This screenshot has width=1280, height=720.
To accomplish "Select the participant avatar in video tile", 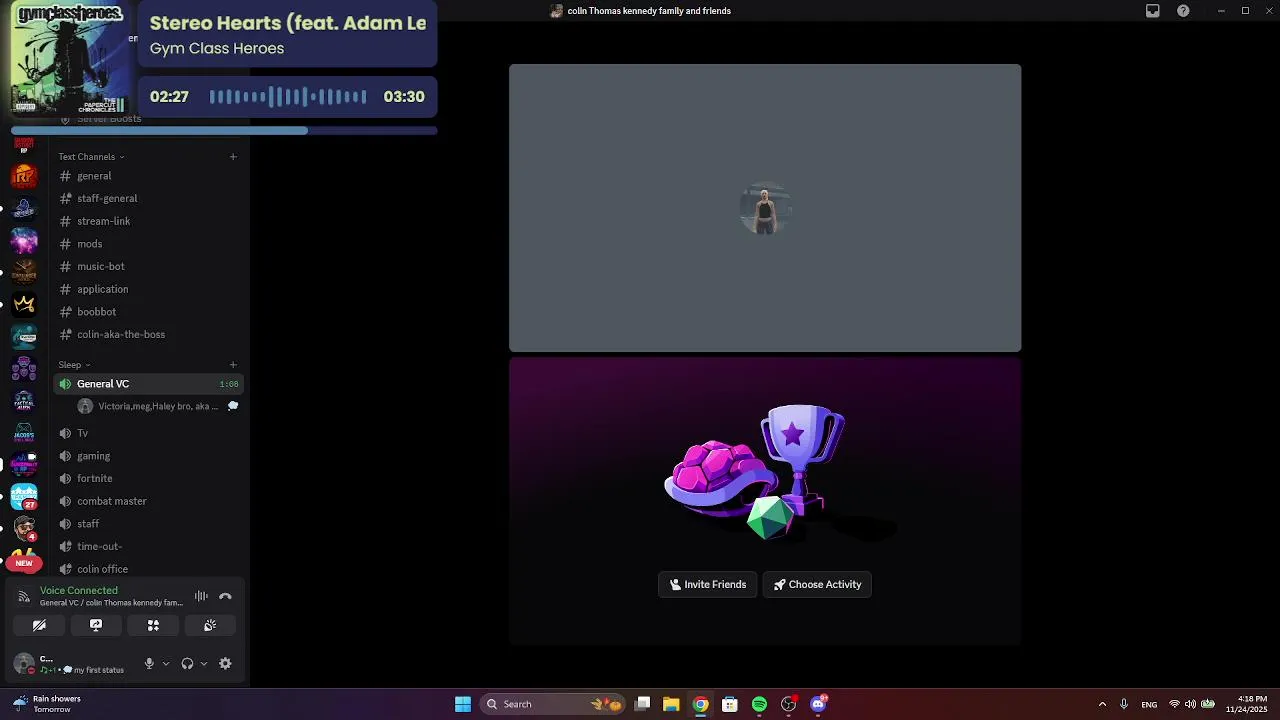I will tap(765, 208).
